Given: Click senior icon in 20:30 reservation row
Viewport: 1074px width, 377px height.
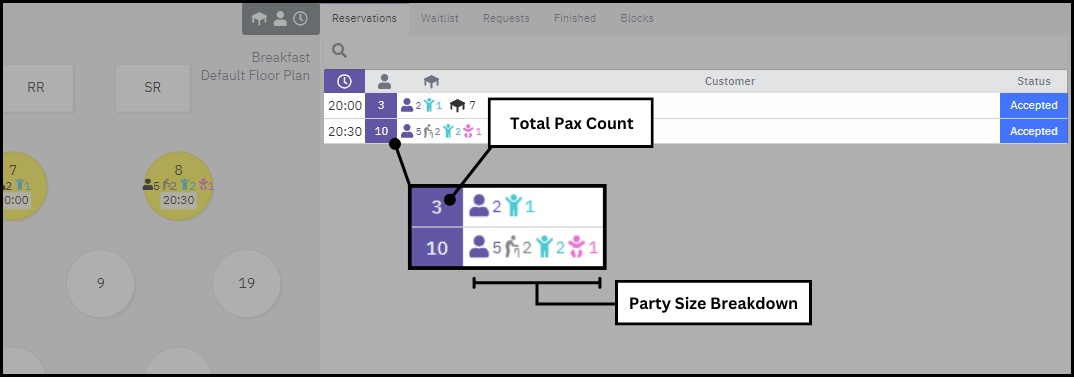Looking at the screenshot, I should (x=428, y=131).
